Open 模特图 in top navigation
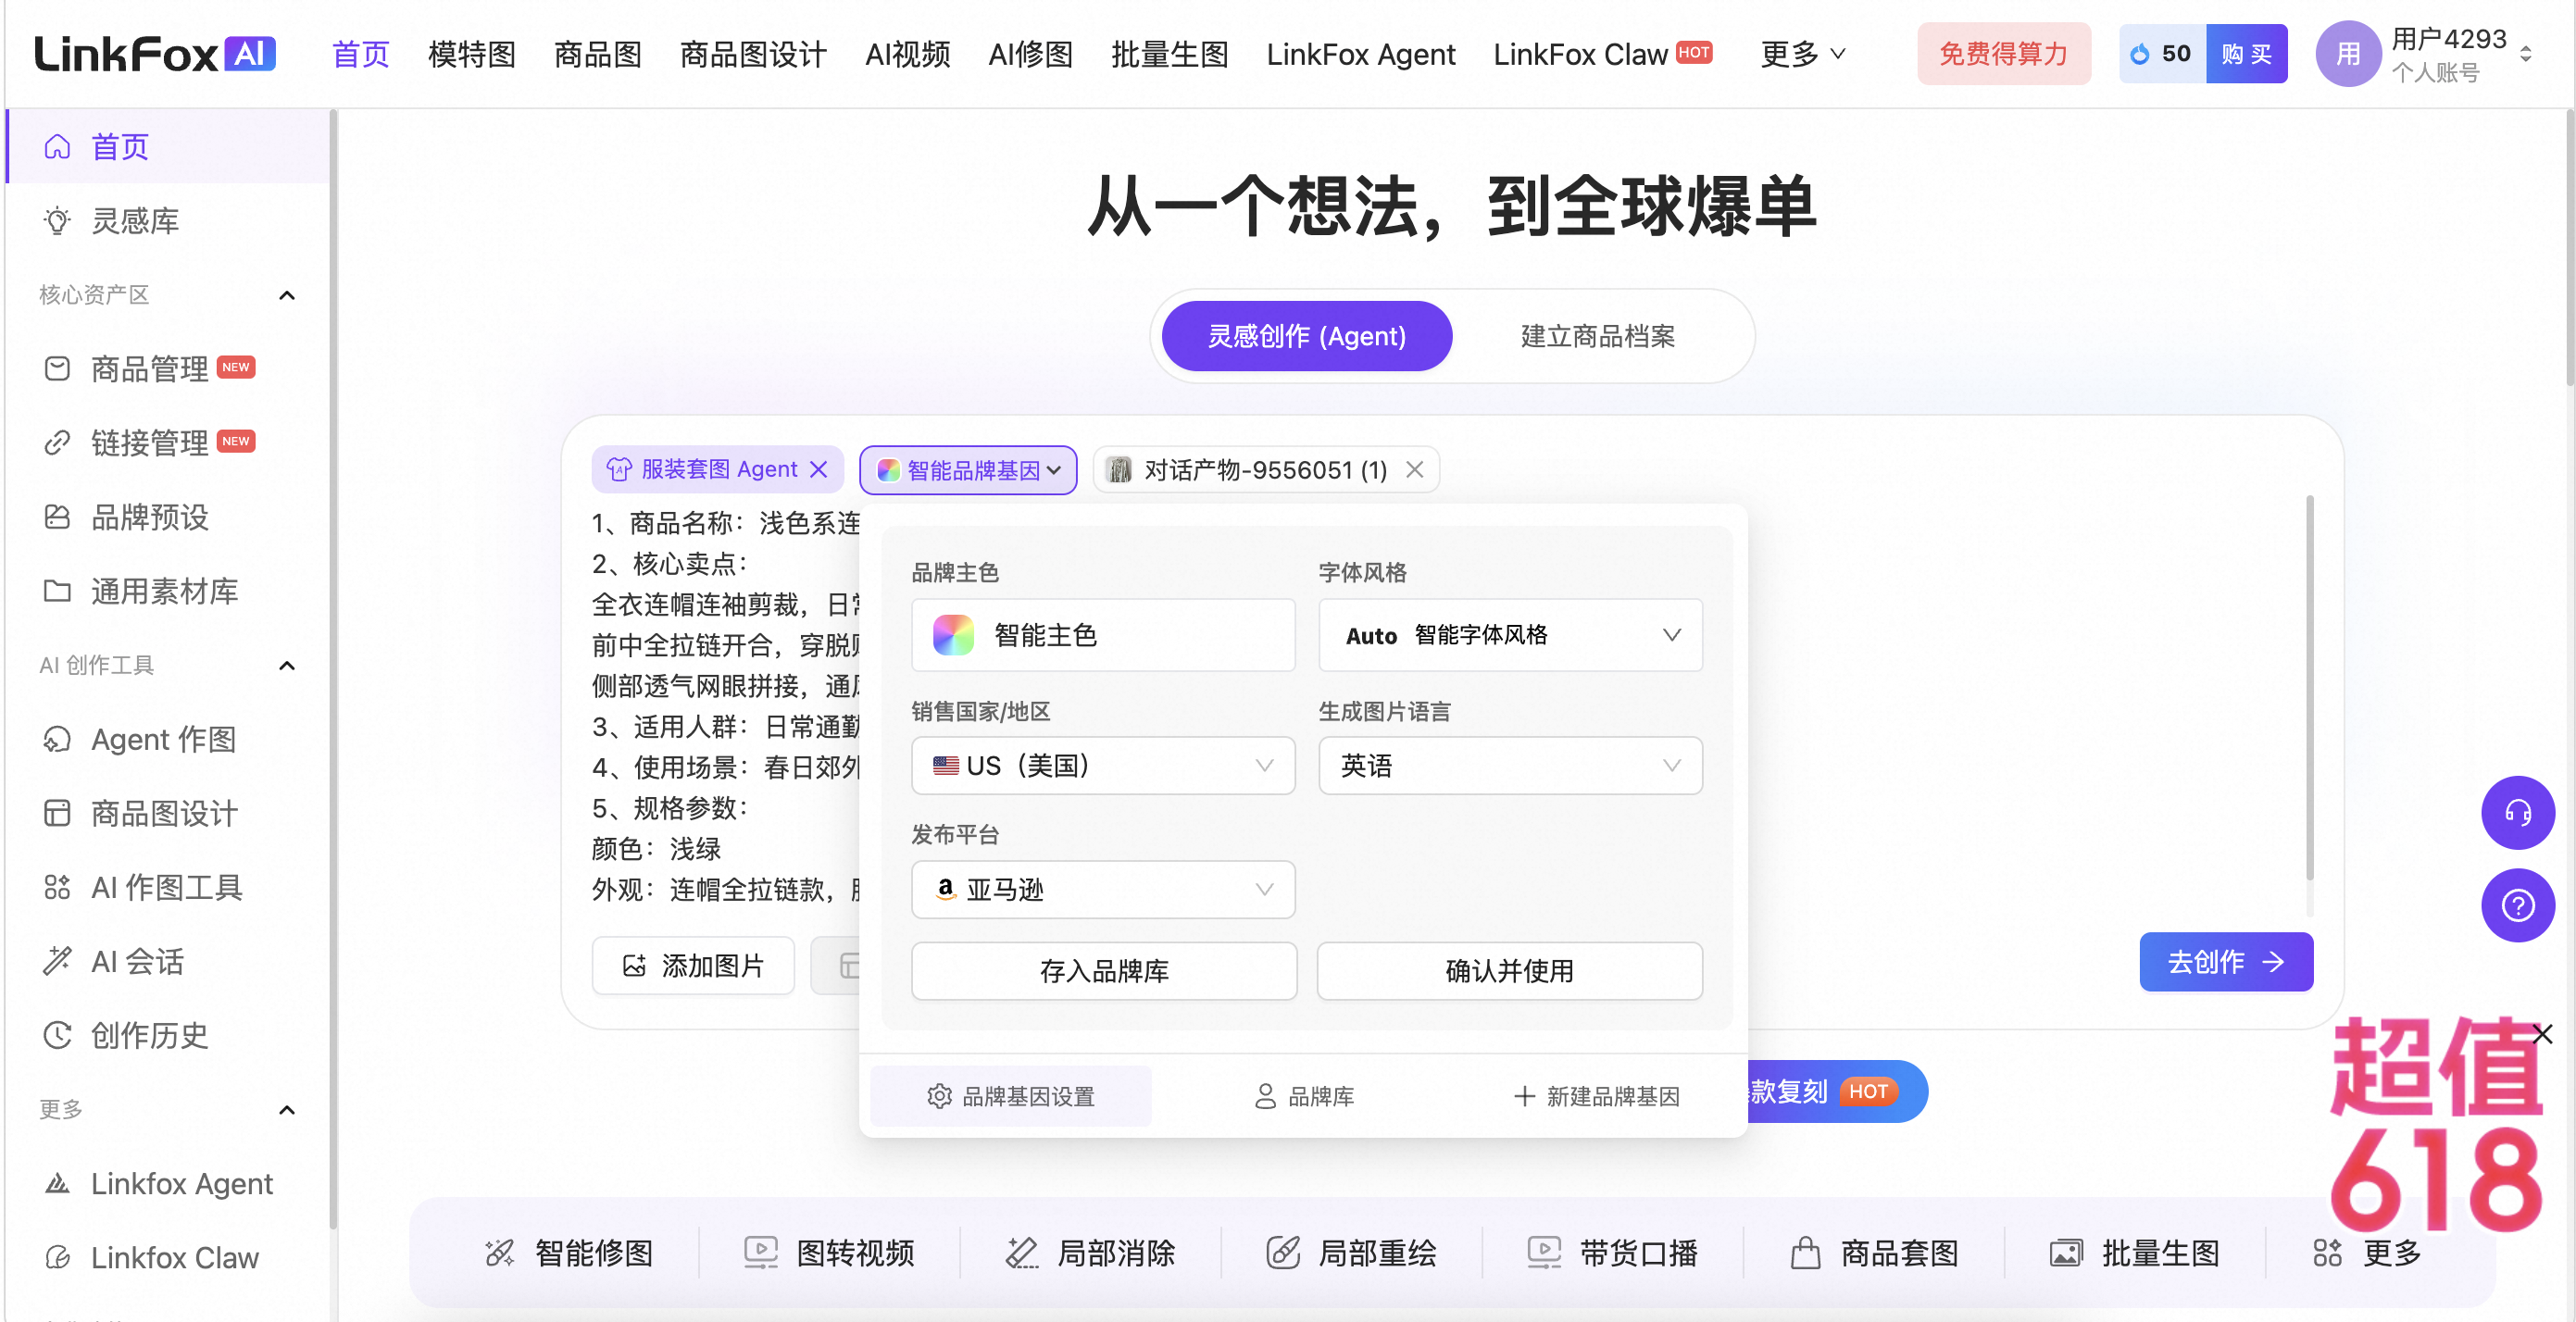This screenshot has width=2576, height=1322. tap(472, 54)
